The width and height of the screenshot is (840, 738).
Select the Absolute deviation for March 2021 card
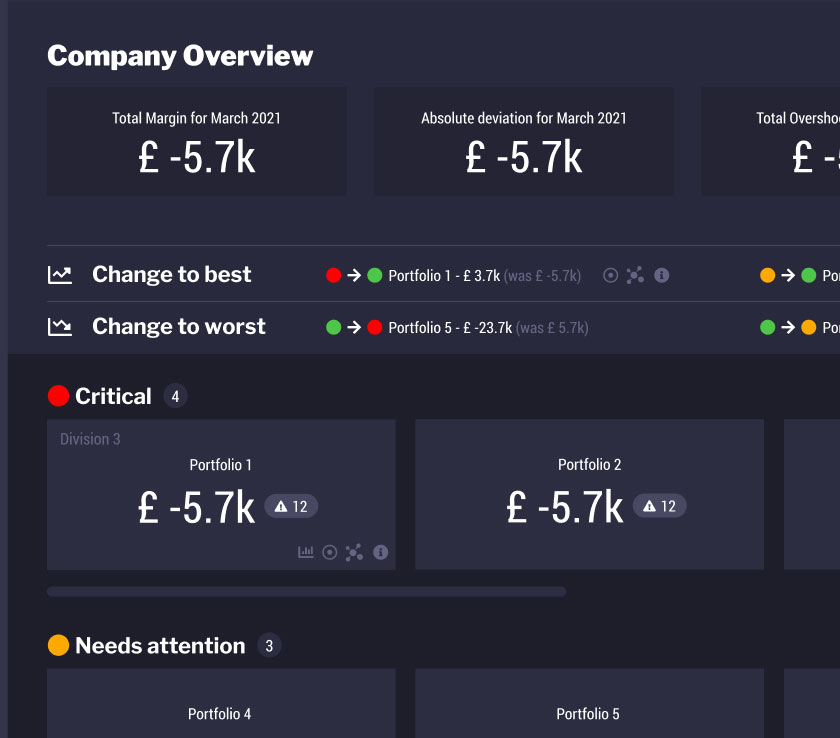coord(523,141)
